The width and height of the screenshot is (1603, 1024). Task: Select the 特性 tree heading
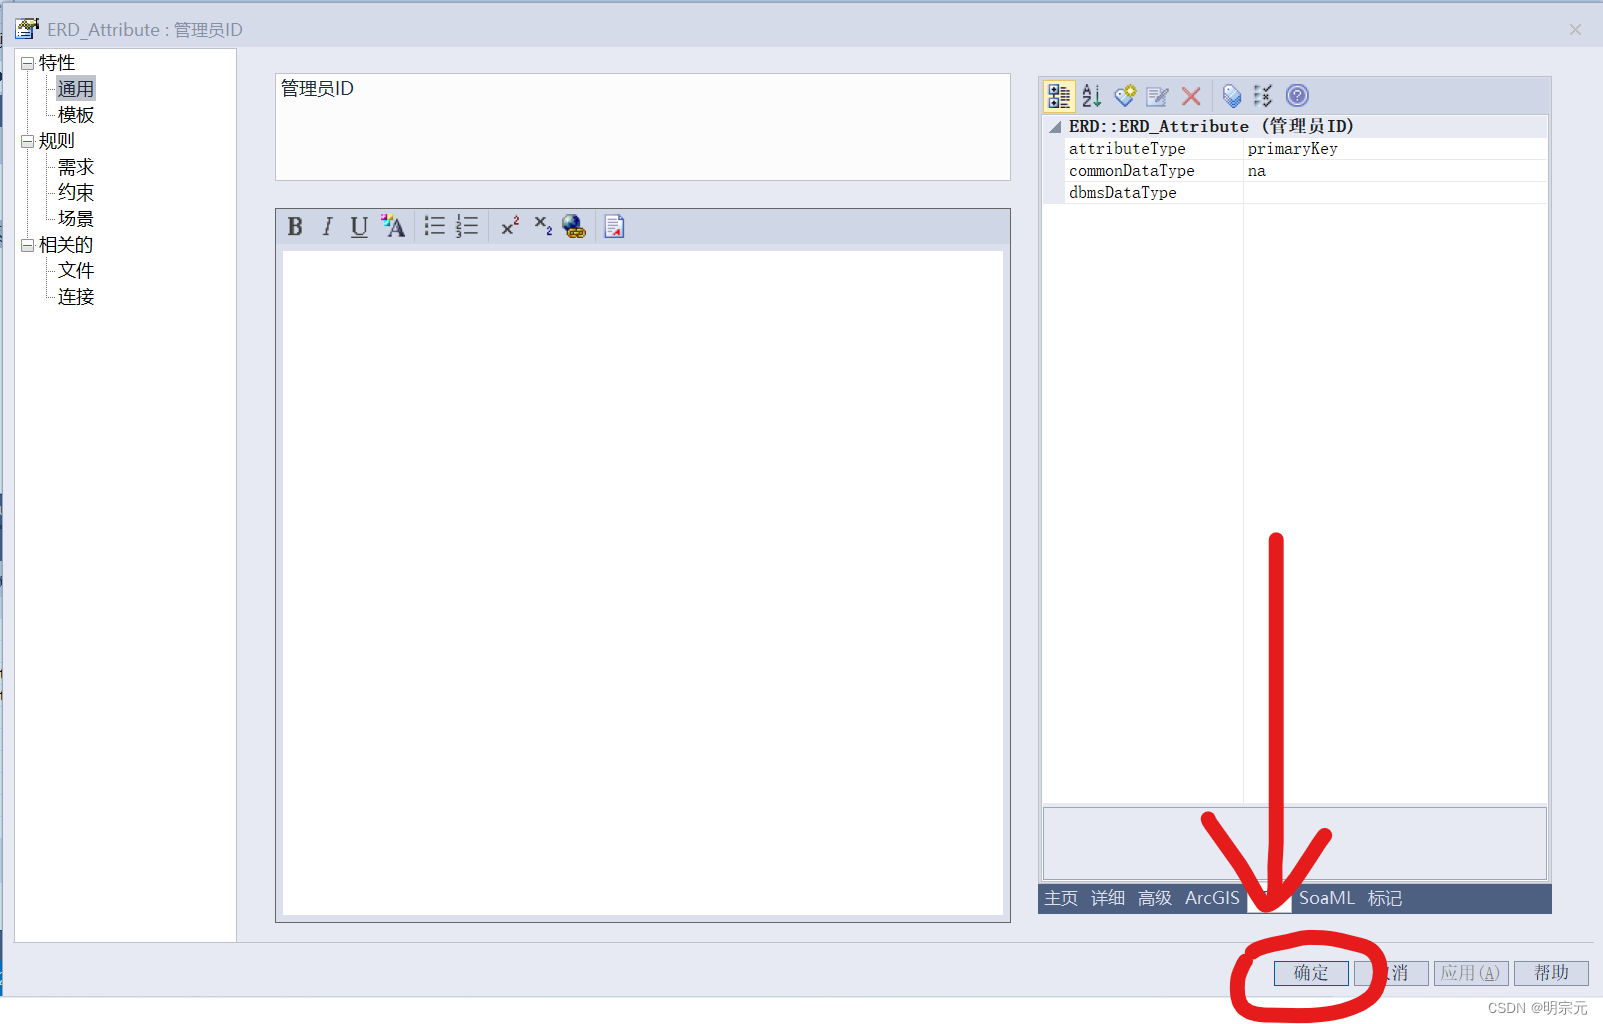tap(57, 63)
